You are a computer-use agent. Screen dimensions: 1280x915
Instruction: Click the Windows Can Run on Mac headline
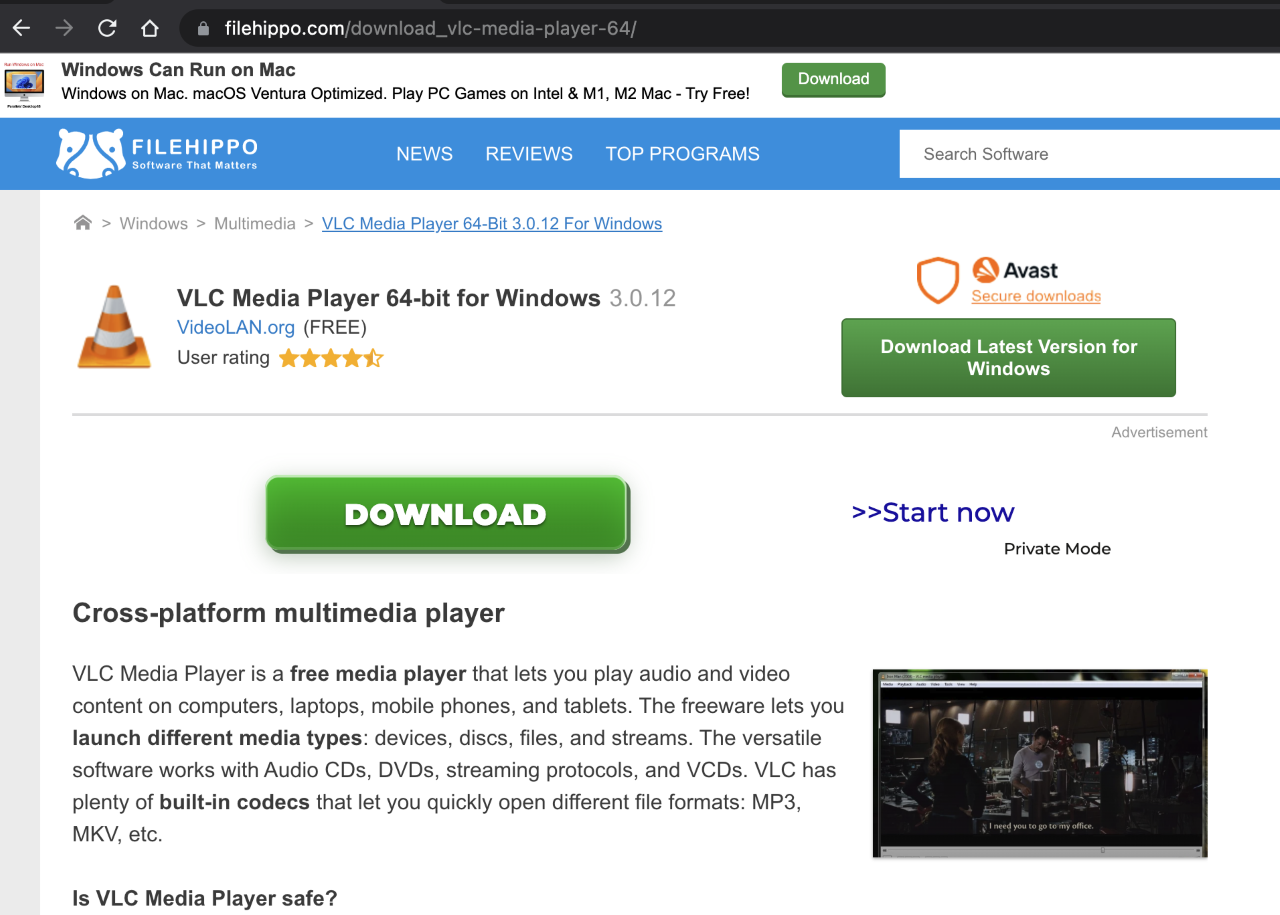[179, 70]
